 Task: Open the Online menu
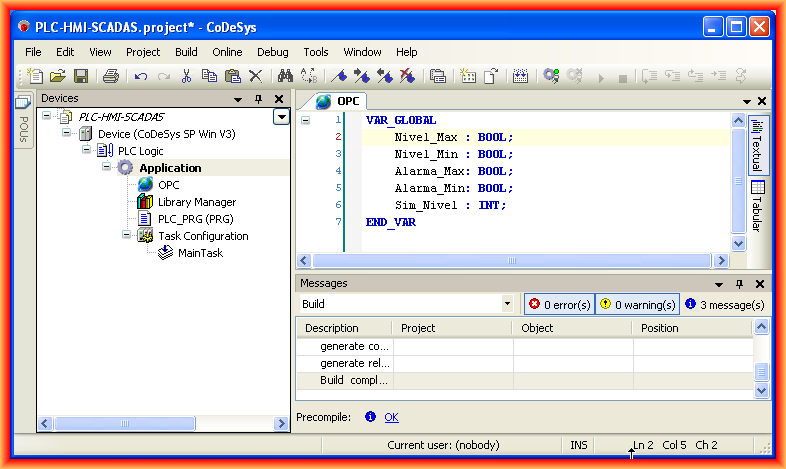pos(227,52)
